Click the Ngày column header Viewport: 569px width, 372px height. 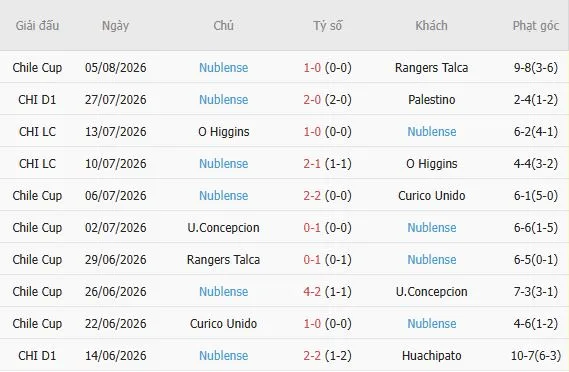(x=115, y=25)
